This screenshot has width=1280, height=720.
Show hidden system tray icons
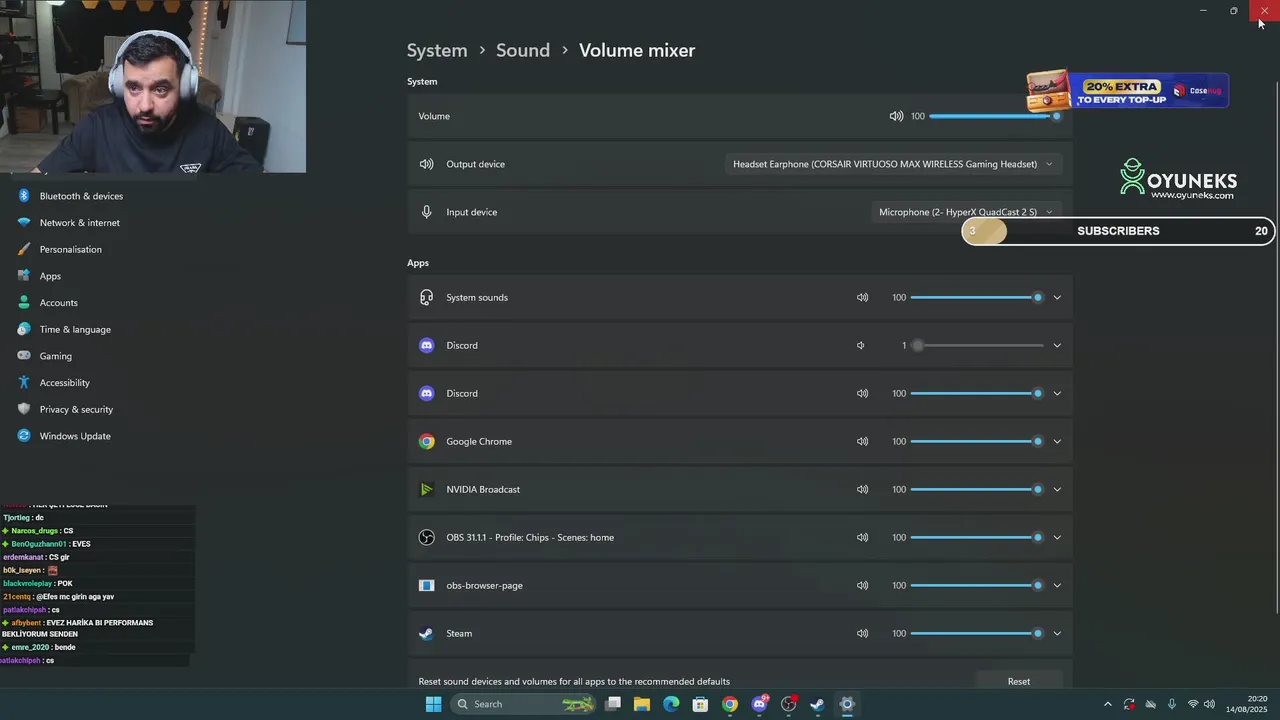pyautogui.click(x=1107, y=704)
